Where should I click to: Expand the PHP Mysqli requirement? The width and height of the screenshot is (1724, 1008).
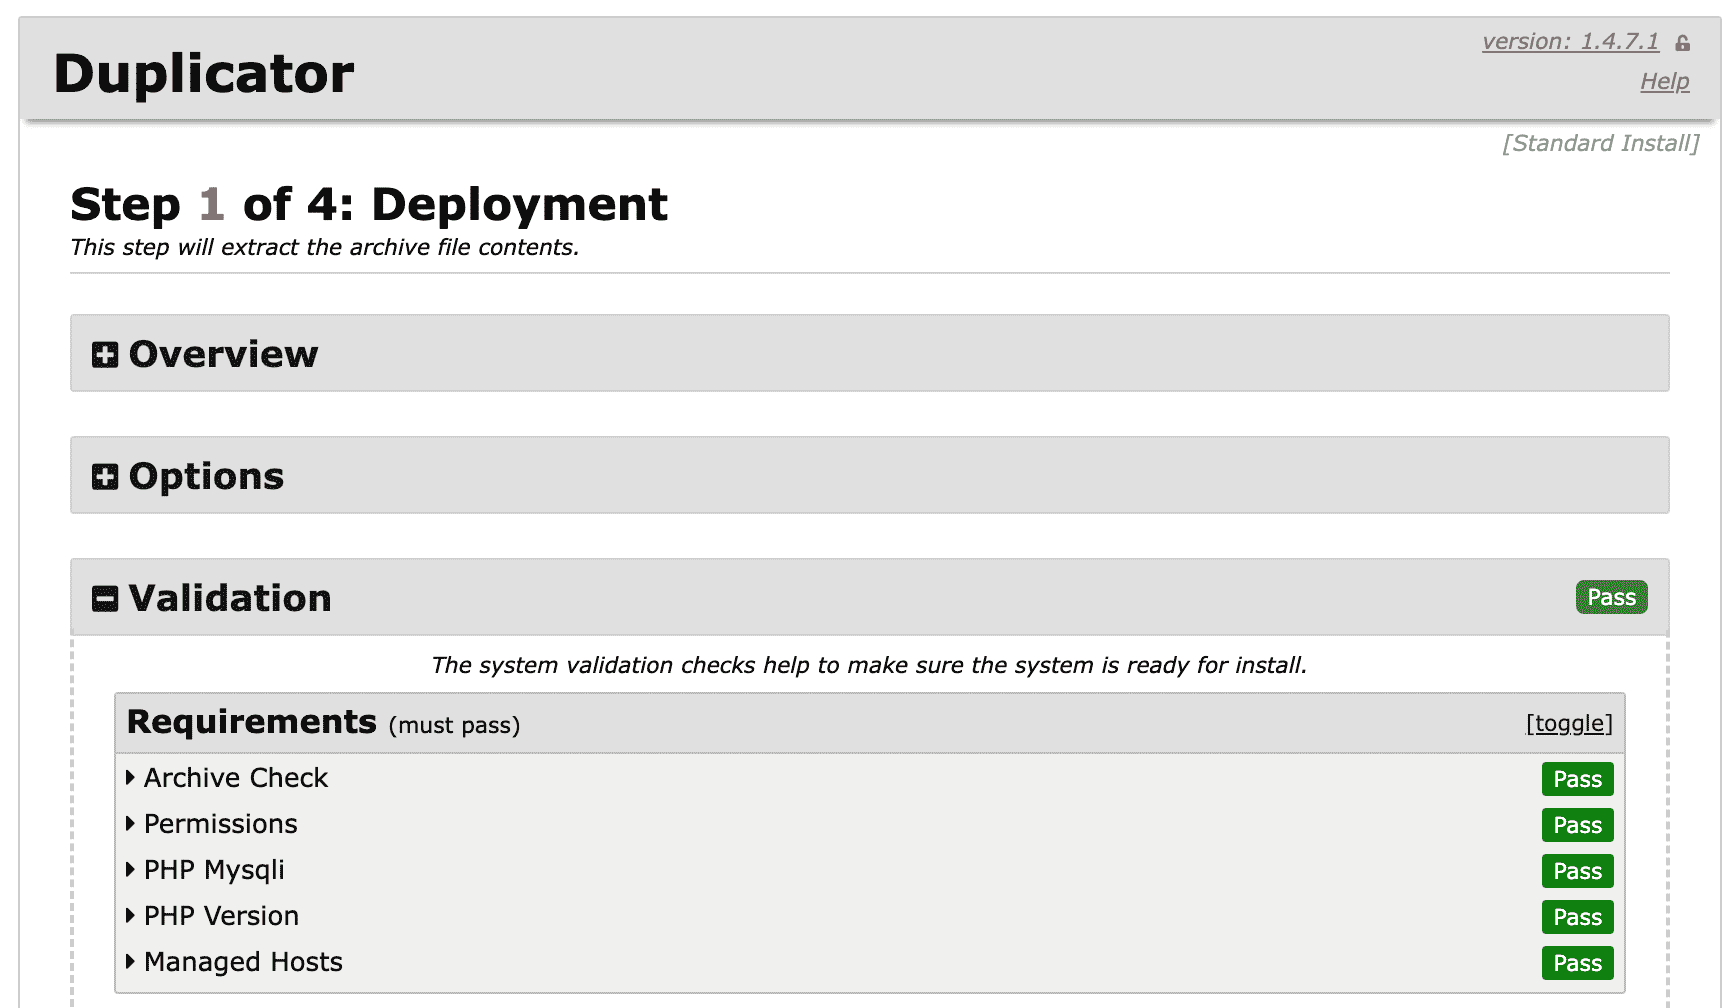(214, 870)
